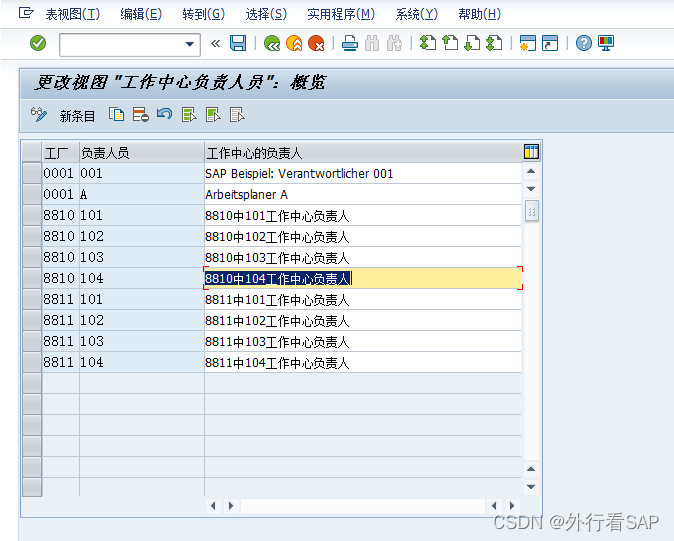The width and height of the screenshot is (674, 541).
Task: Select row 8811 103 via row selector
Action: click(32, 342)
